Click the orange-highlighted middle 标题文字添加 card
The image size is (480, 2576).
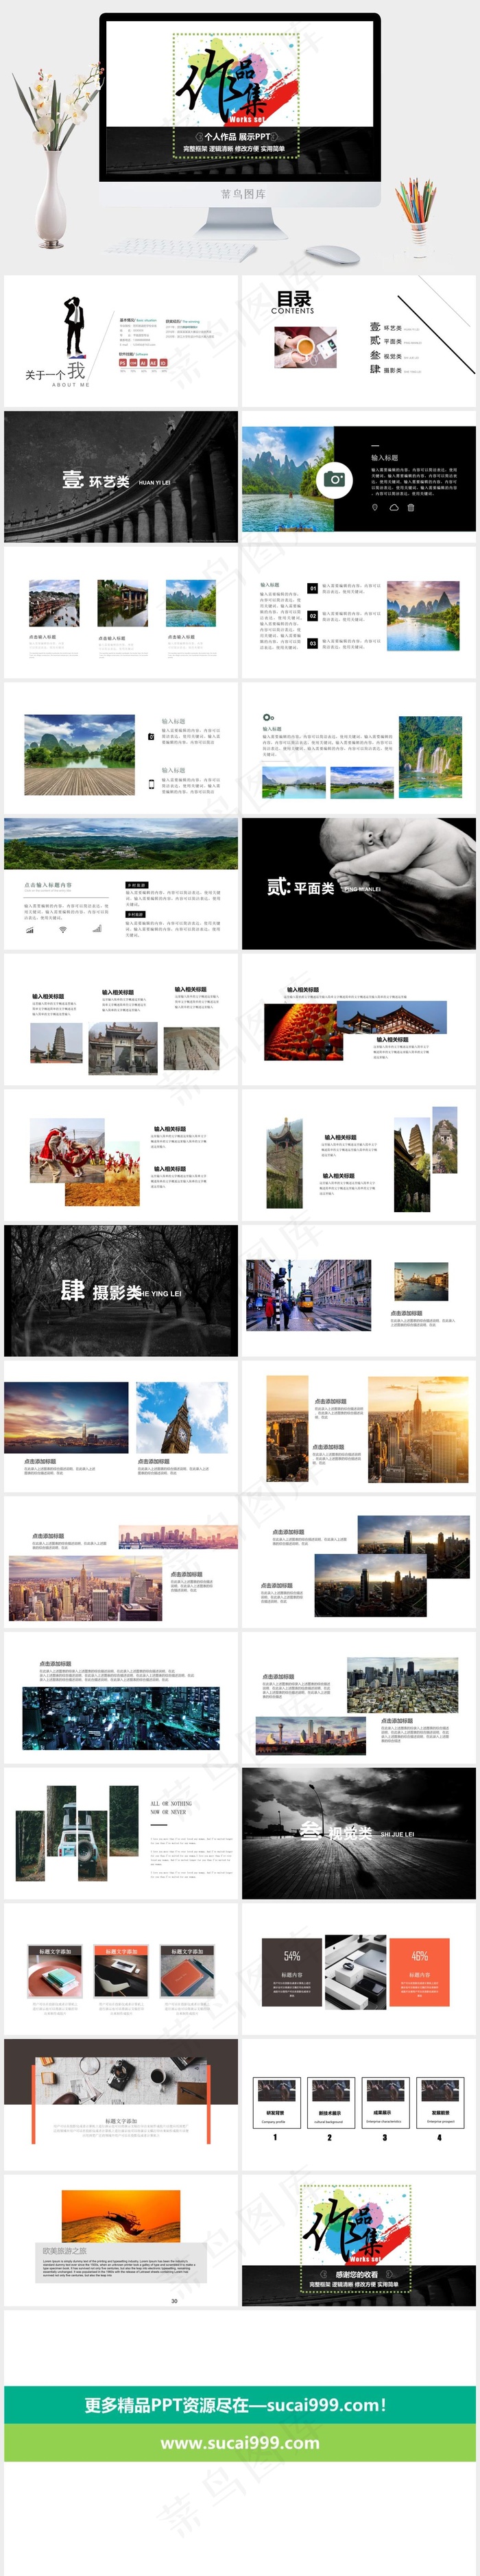121,1971
